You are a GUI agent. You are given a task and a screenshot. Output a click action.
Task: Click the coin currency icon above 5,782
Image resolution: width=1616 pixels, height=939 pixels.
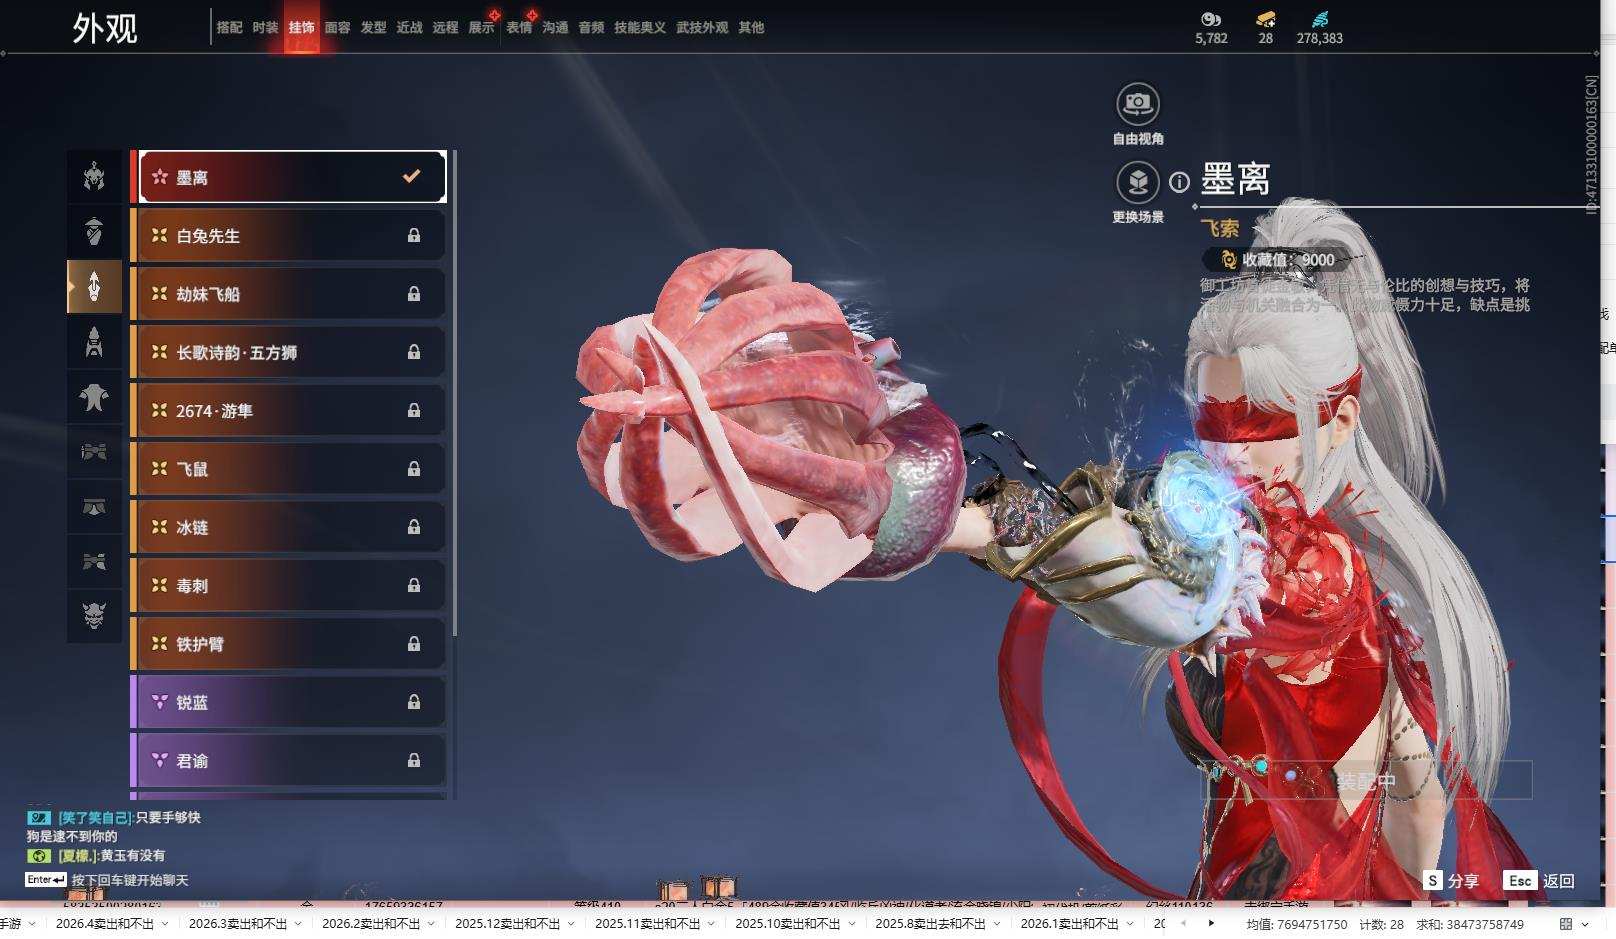(x=1211, y=19)
